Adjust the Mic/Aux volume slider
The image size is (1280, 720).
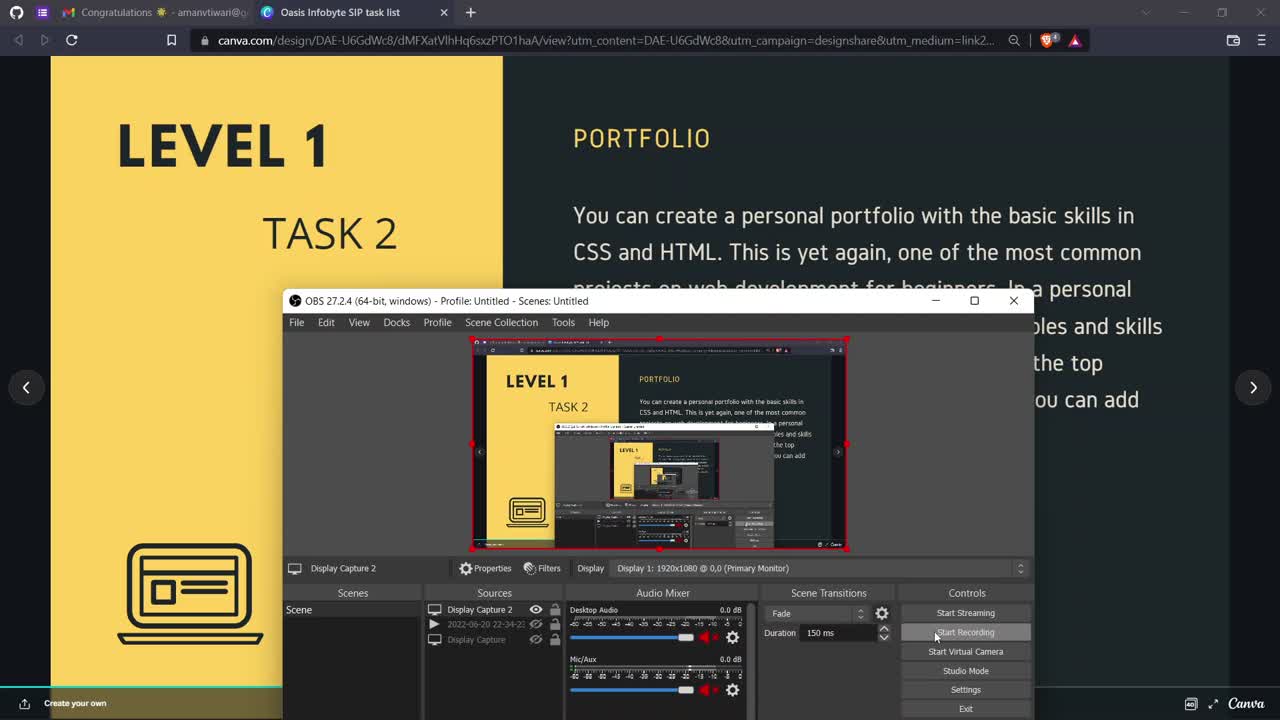685,690
